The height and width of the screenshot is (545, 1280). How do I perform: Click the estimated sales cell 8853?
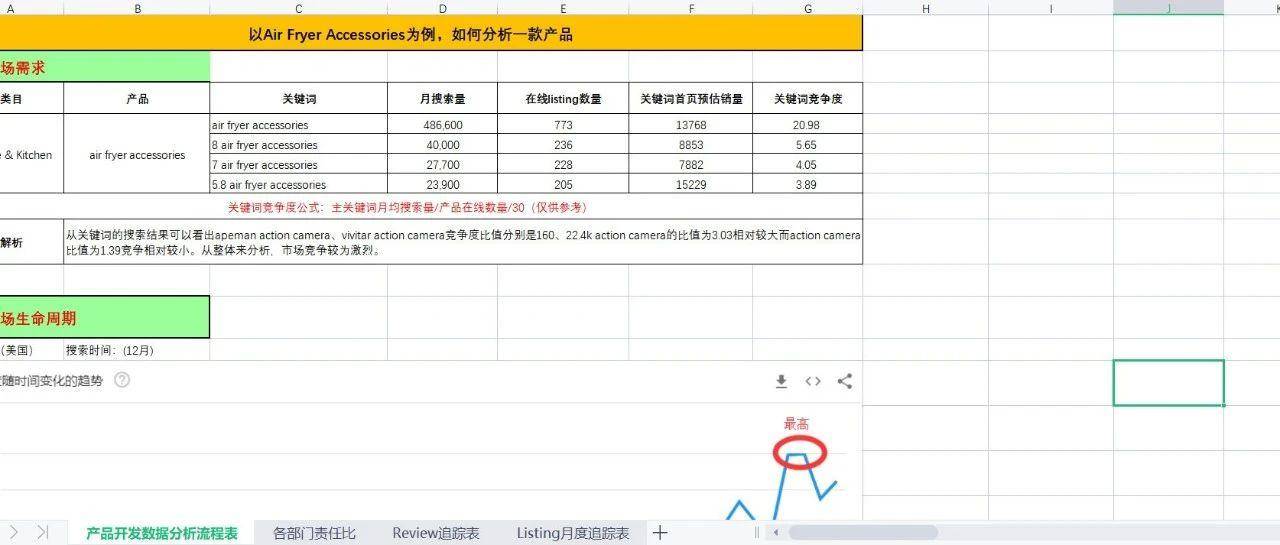point(691,145)
